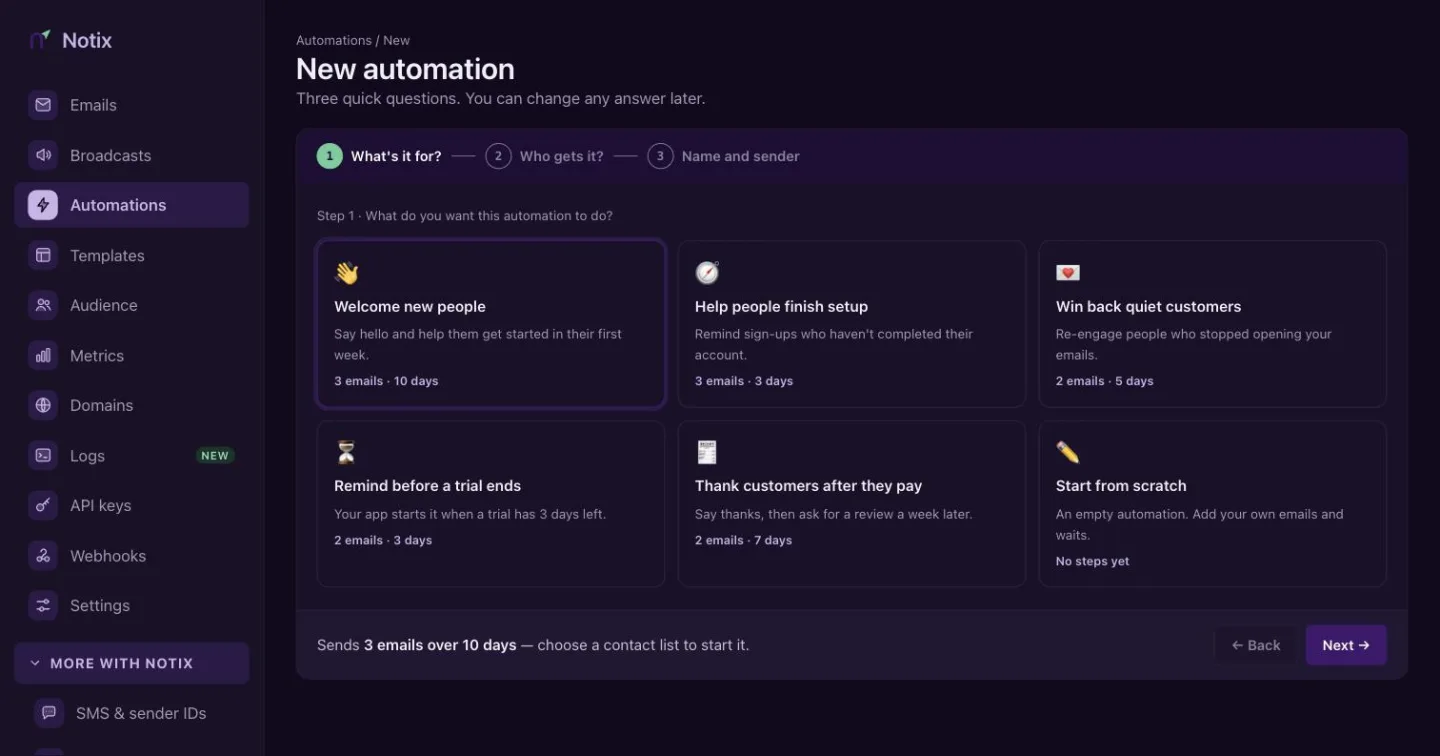Screen dimensions: 1440x756
Task: Click 'Three quick questions' subtitle text
Action: 501,99
